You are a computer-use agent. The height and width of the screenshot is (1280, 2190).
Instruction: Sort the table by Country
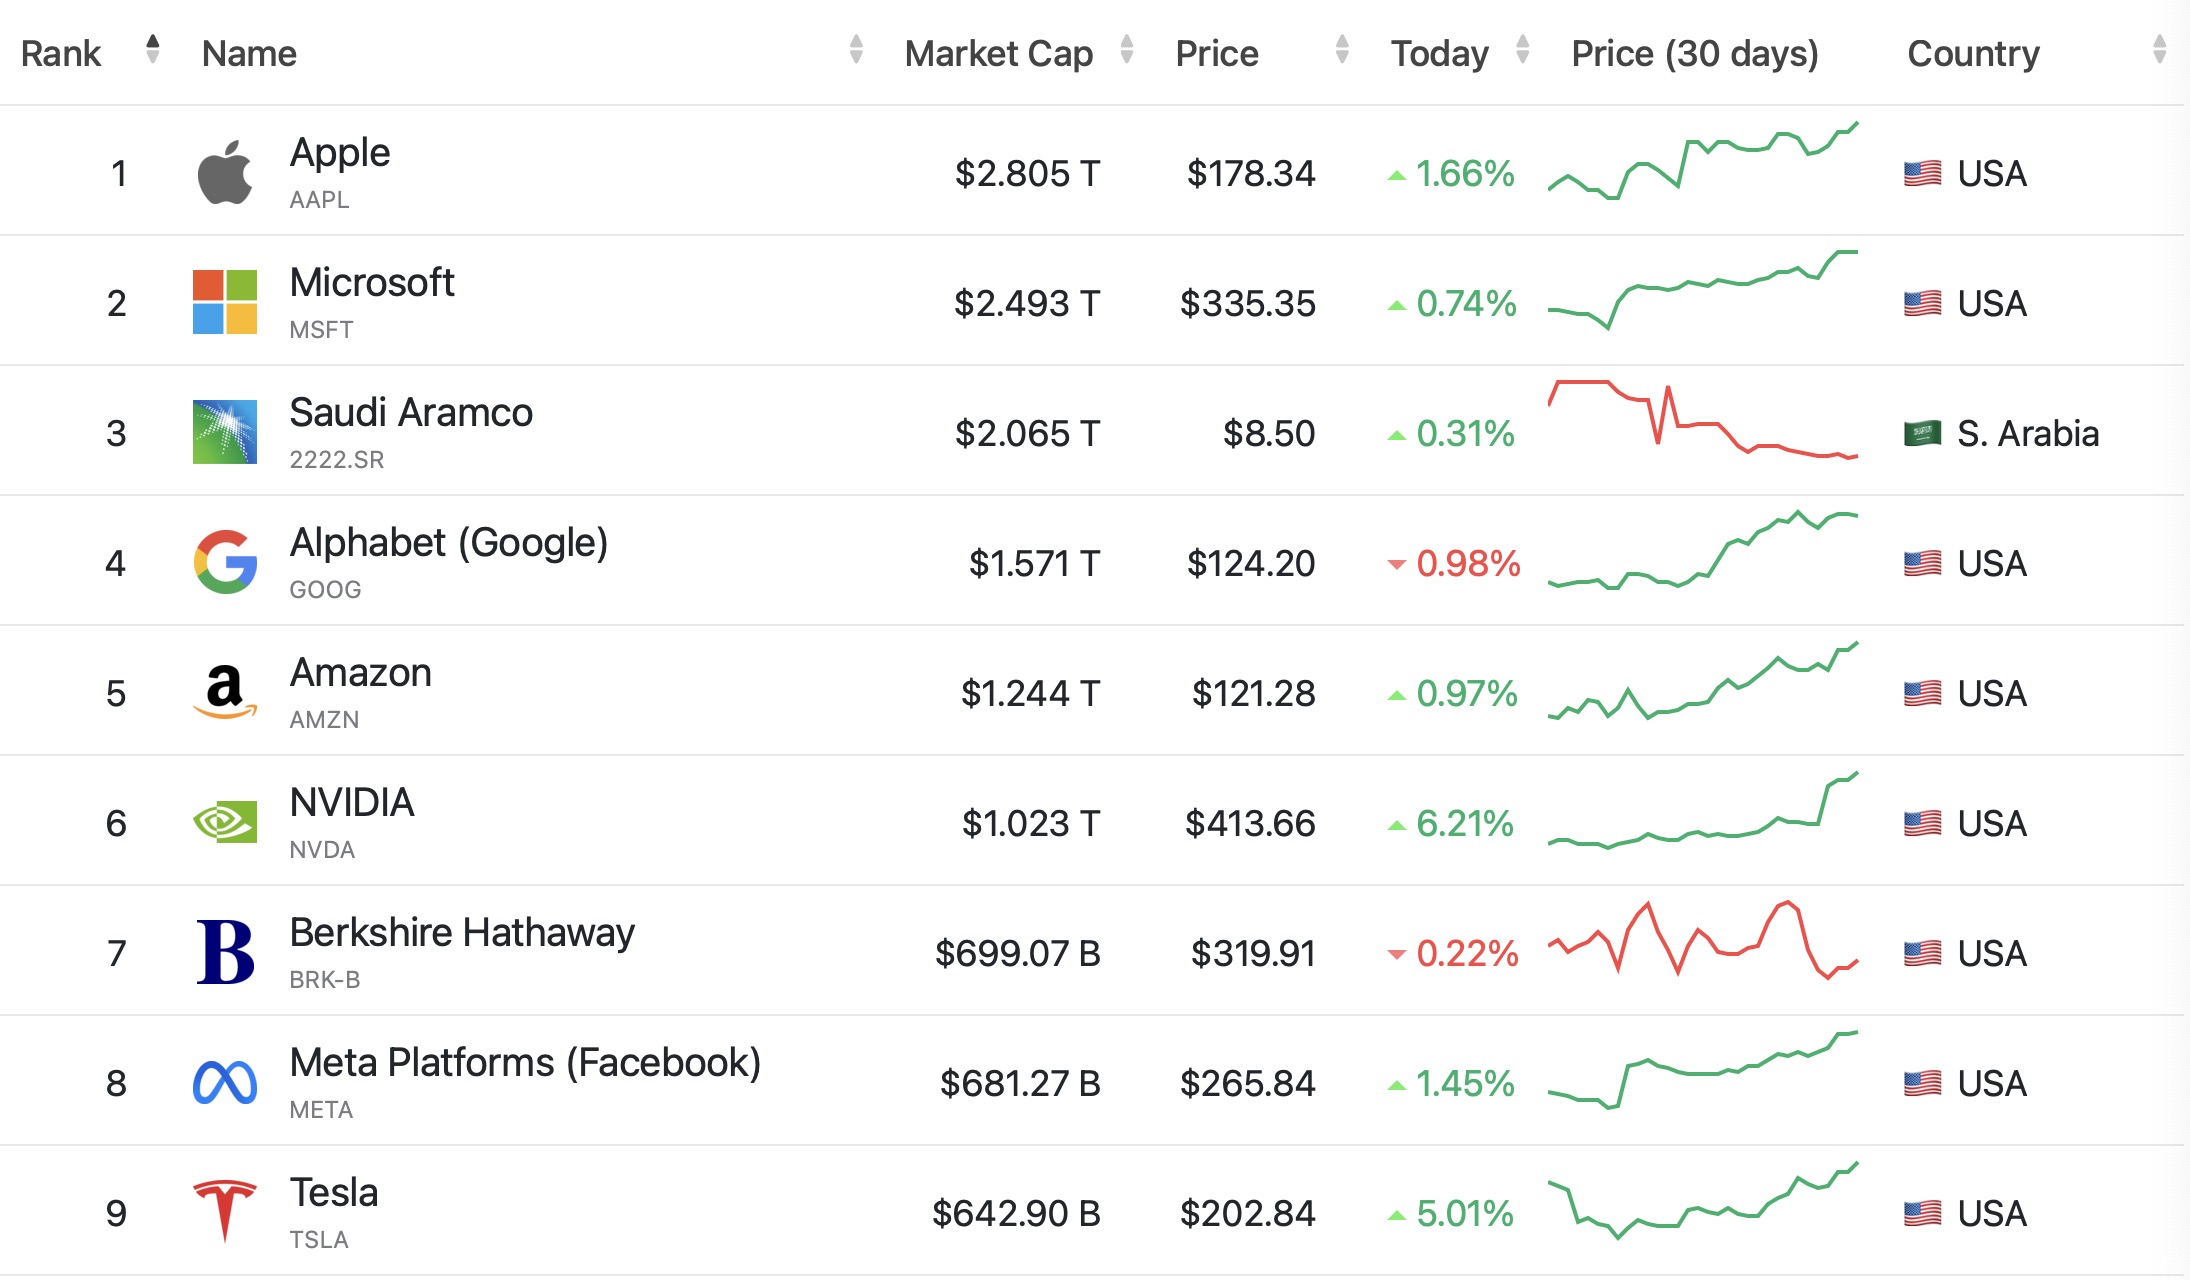click(2160, 50)
